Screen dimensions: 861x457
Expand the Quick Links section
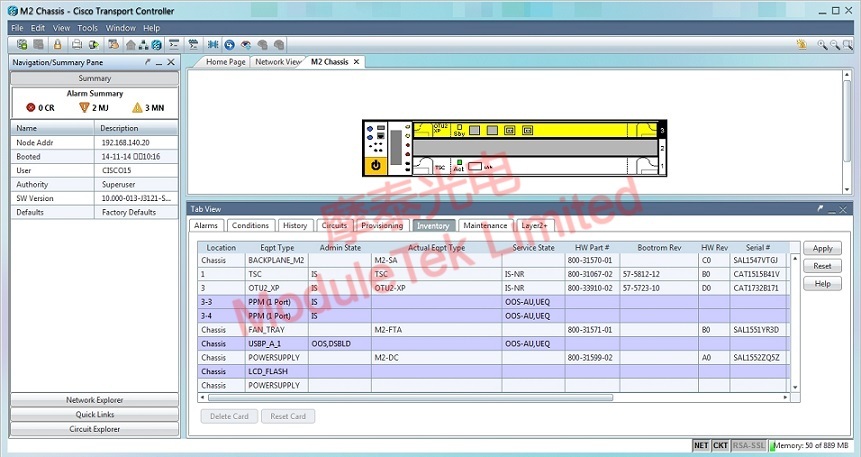pos(94,415)
